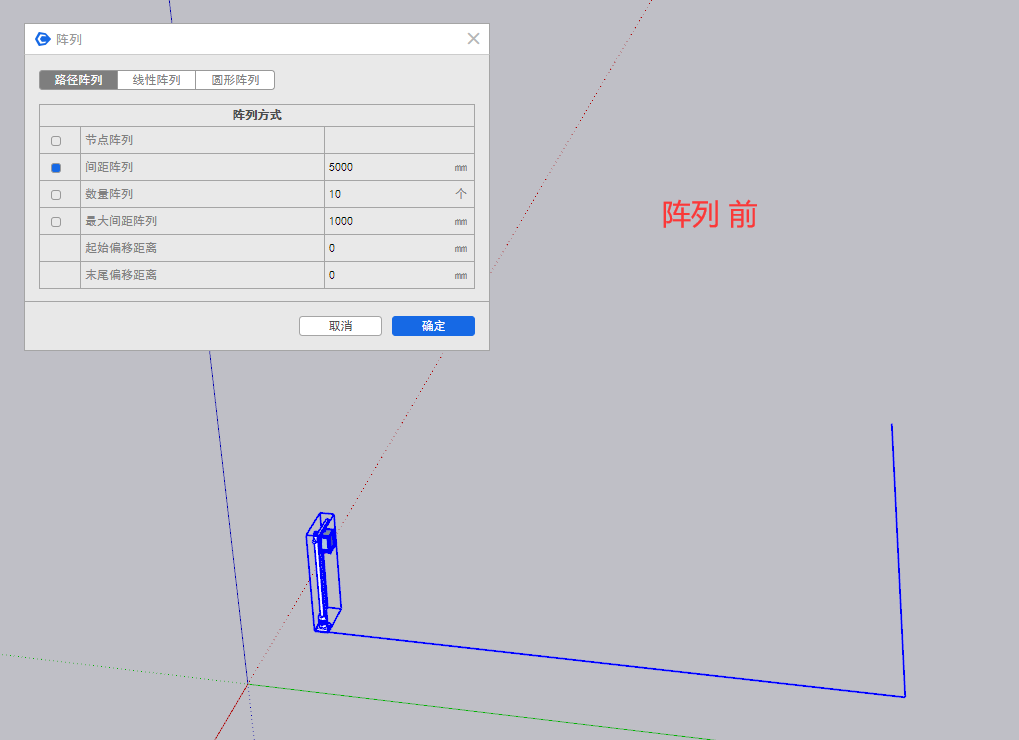This screenshot has width=1019, height=740.
Task: Switch to the 路径阵列 tab
Action: point(78,80)
